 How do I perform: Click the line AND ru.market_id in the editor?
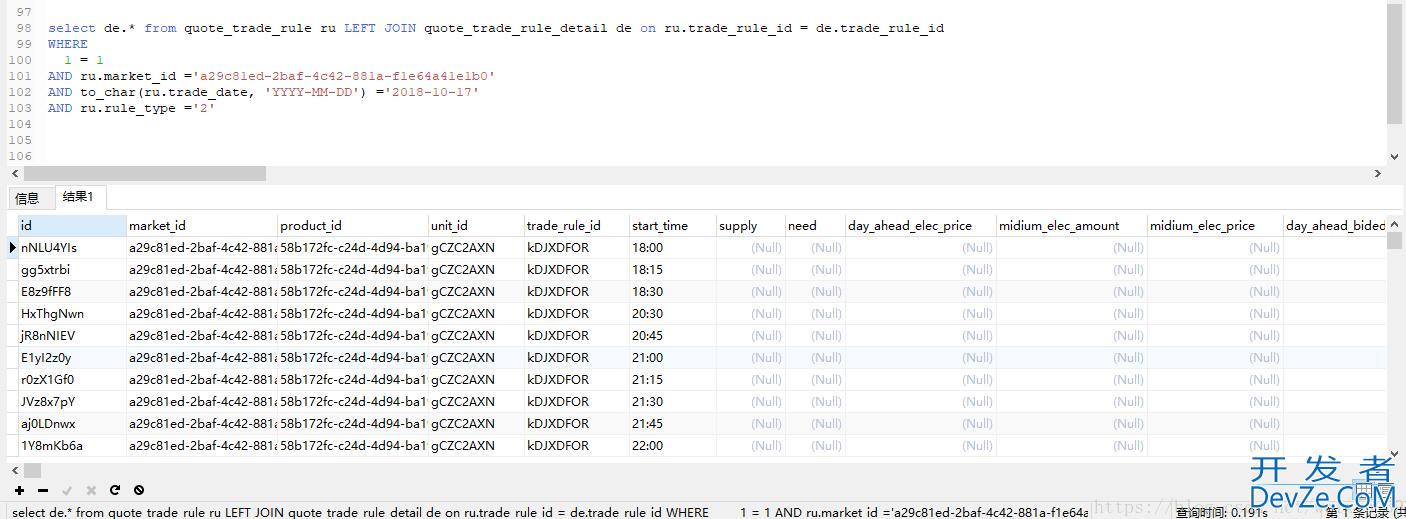(x=271, y=76)
